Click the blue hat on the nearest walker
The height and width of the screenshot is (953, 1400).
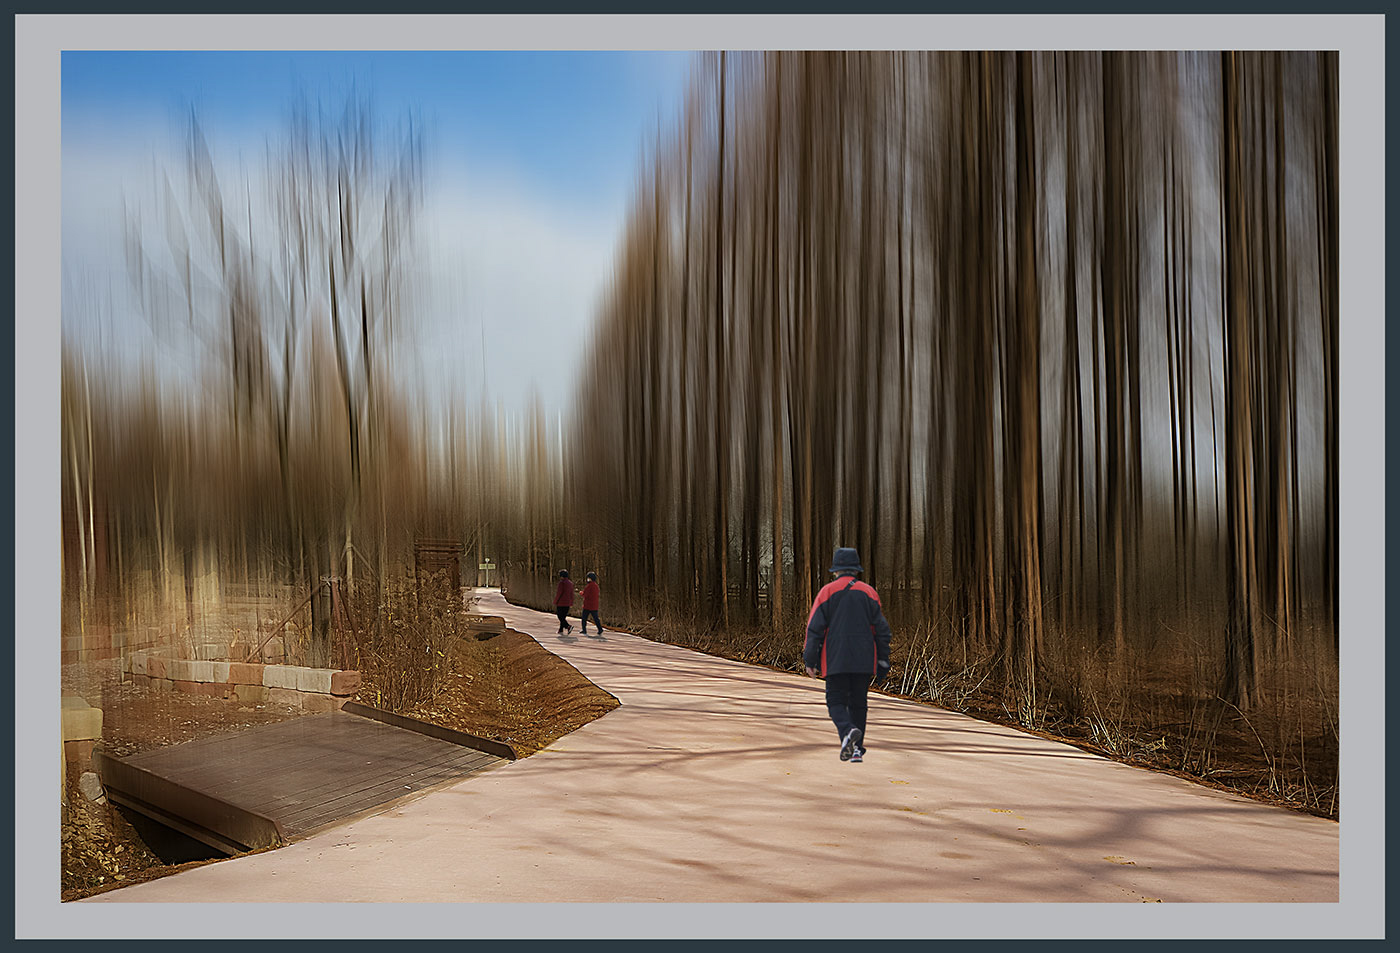click(846, 561)
